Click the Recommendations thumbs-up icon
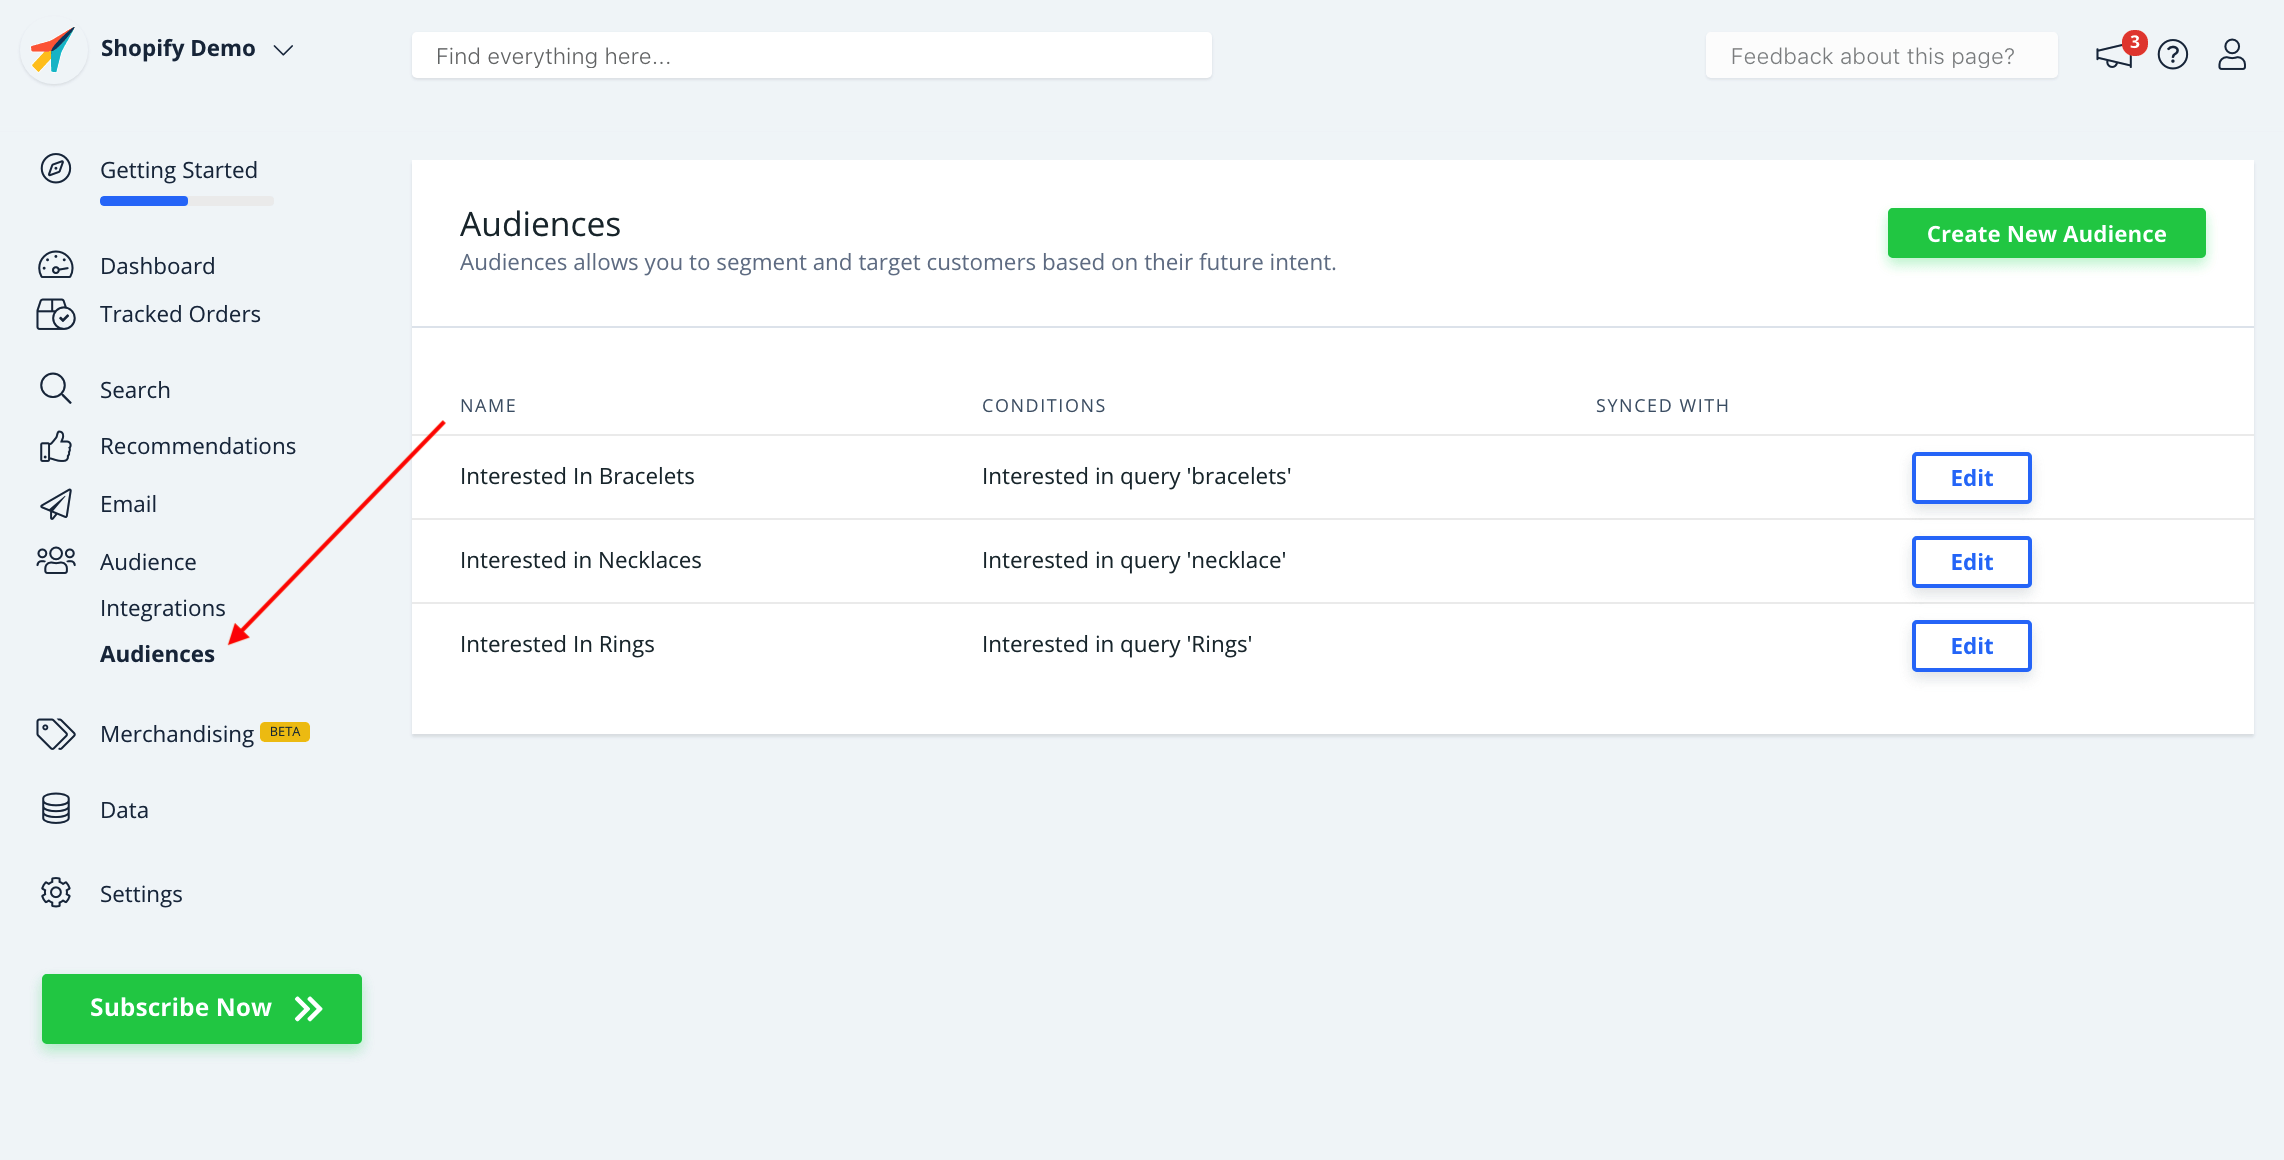 [x=56, y=446]
